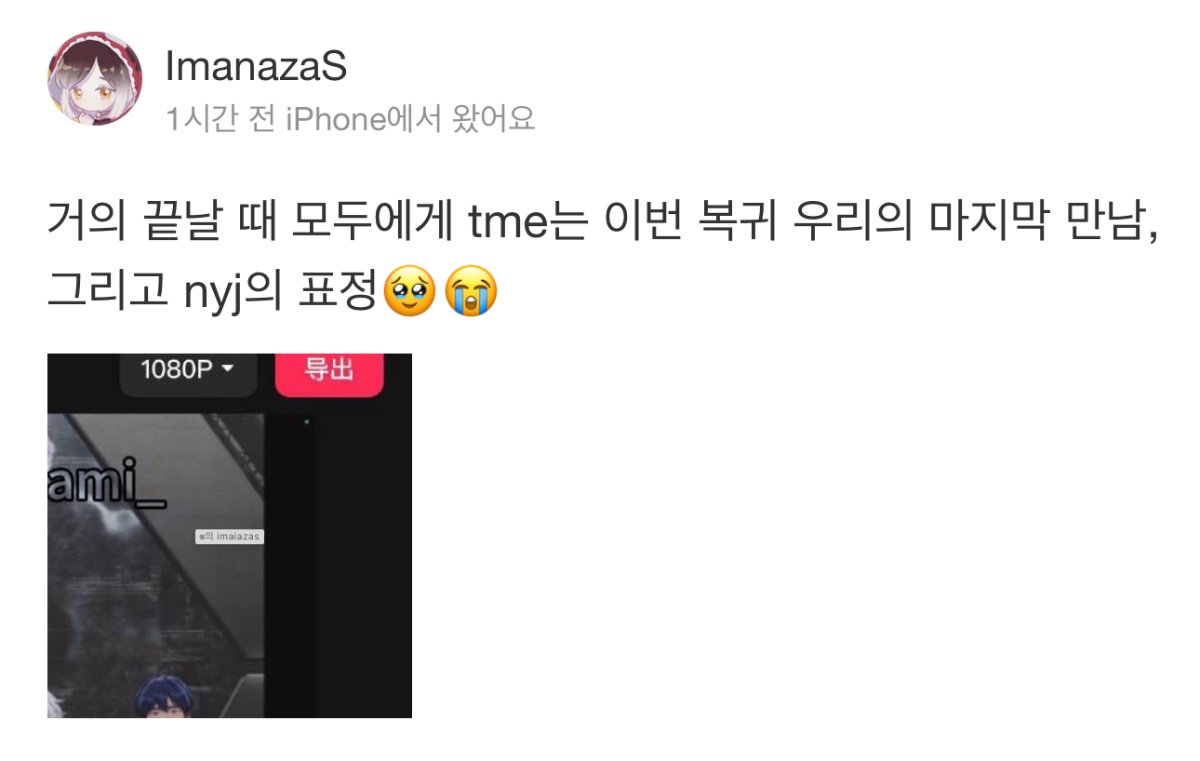Click the 'imaiazas' watermark in the image
This screenshot has width=1200, height=761.
229,537
